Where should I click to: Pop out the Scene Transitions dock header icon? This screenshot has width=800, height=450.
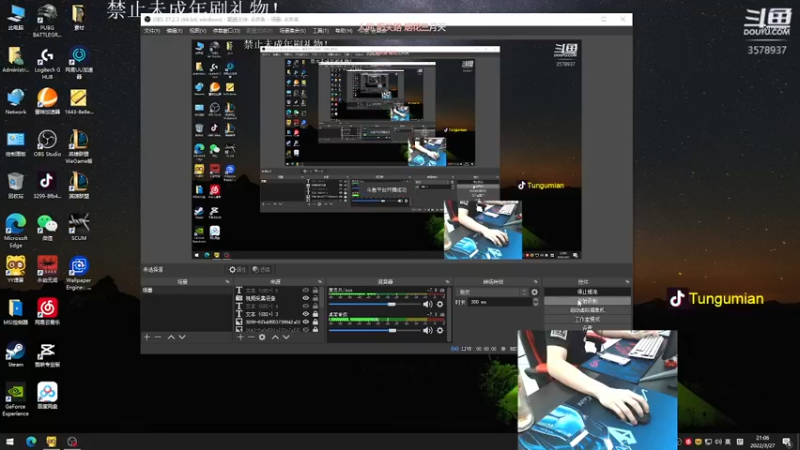tap(535, 282)
